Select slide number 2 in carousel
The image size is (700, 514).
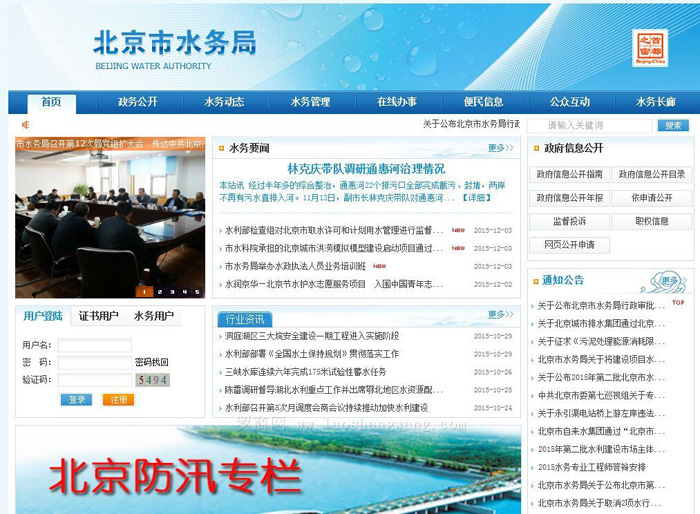tap(159, 292)
